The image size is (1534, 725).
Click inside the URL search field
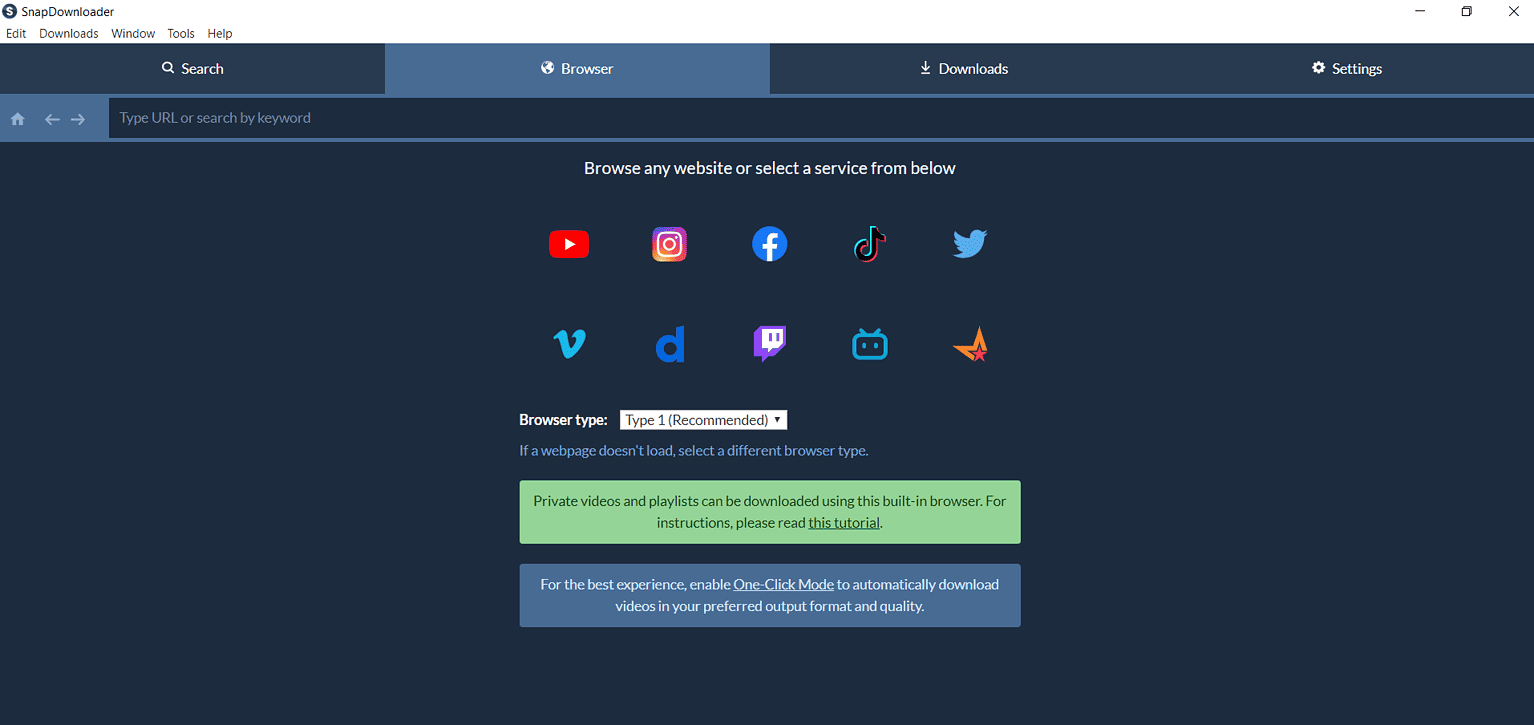(400, 117)
